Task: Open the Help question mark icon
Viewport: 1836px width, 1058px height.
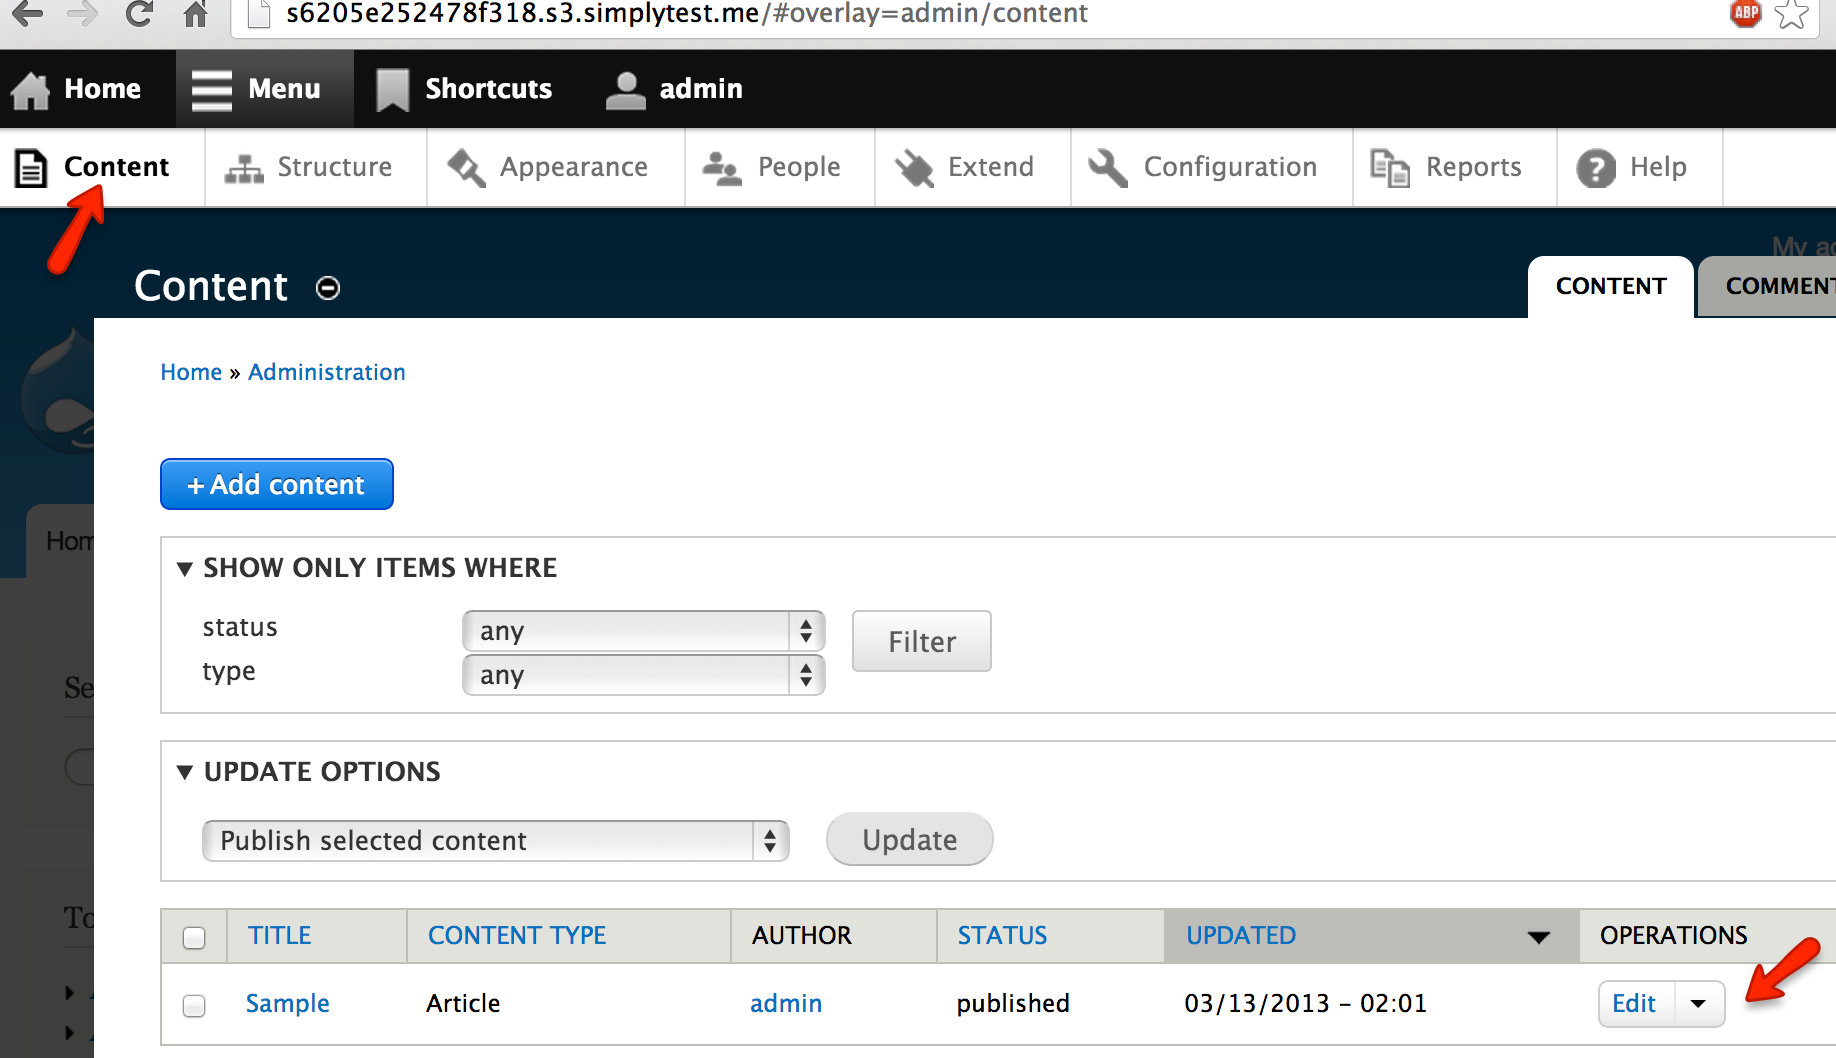Action: click(x=1596, y=166)
